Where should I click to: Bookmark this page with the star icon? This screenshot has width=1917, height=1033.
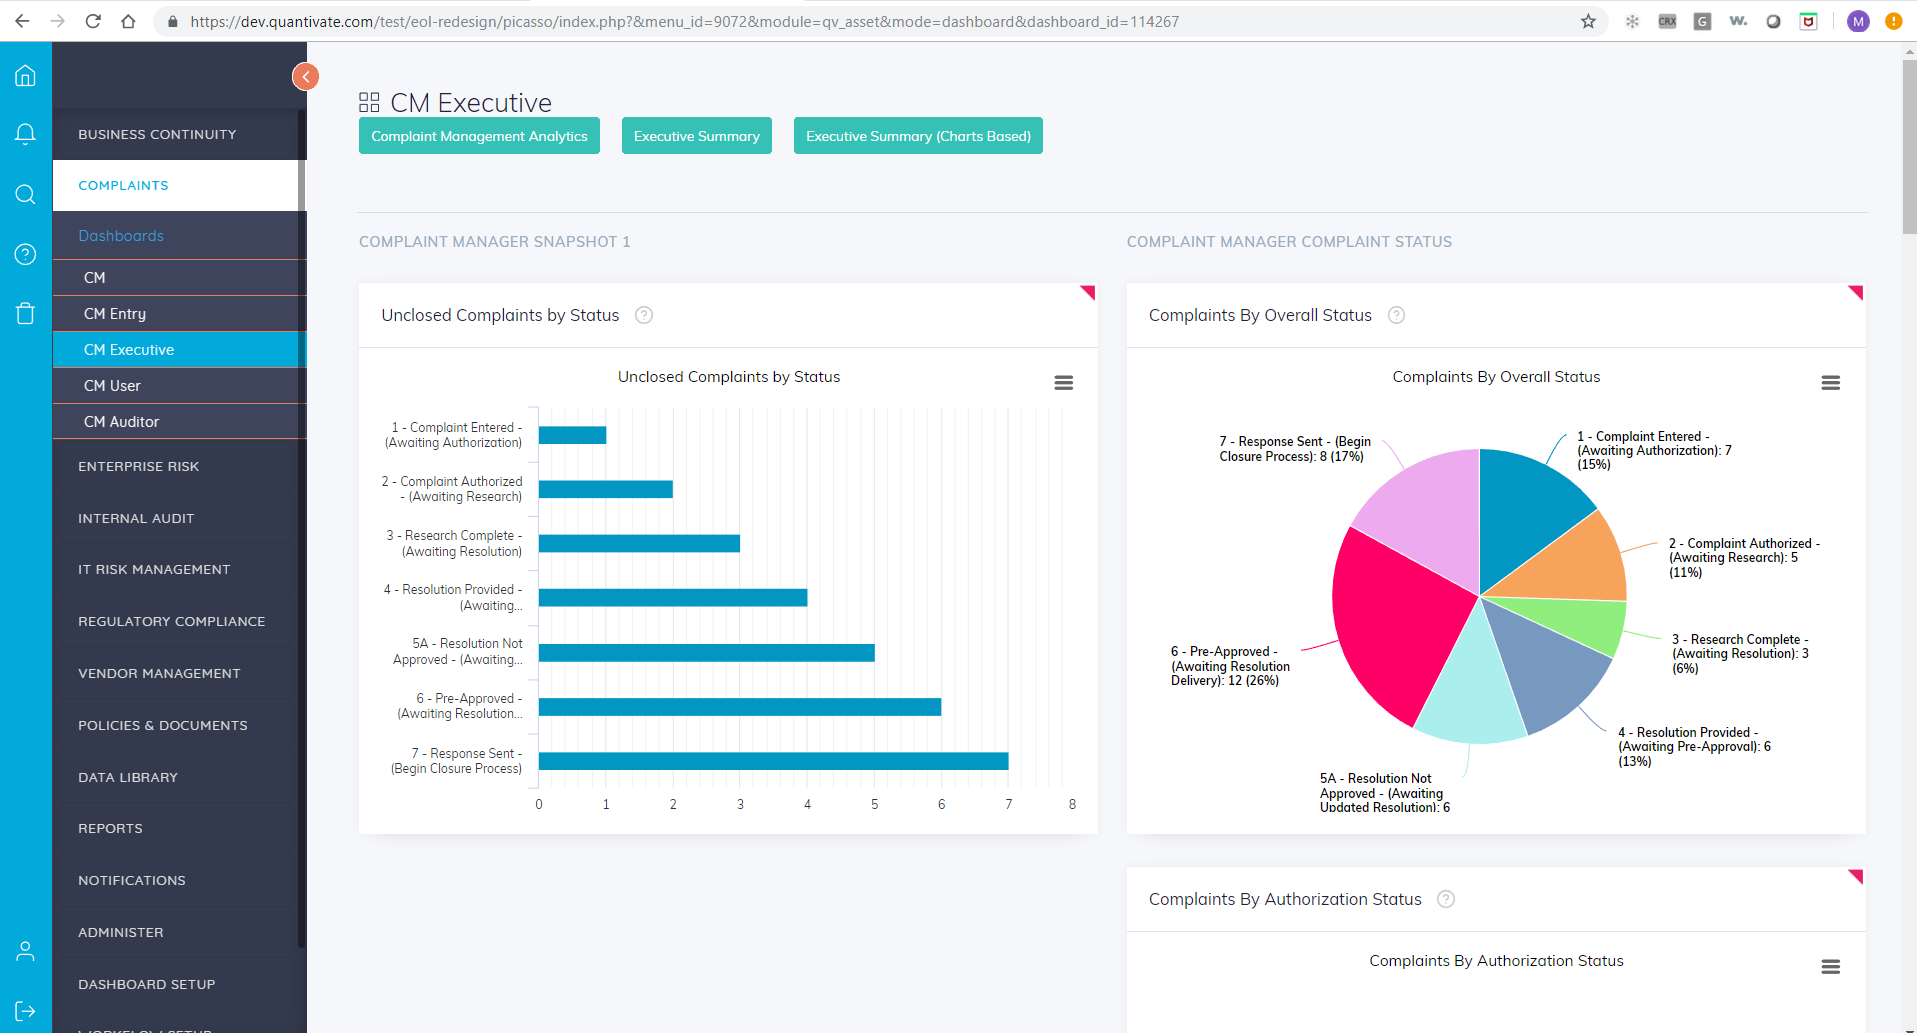[1588, 21]
